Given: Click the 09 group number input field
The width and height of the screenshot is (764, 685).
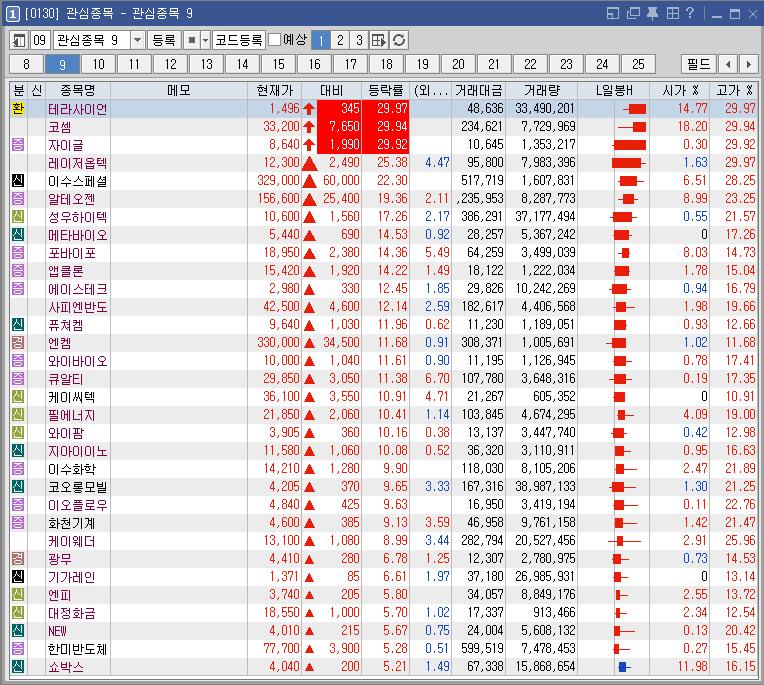Looking at the screenshot, I should pos(40,40).
